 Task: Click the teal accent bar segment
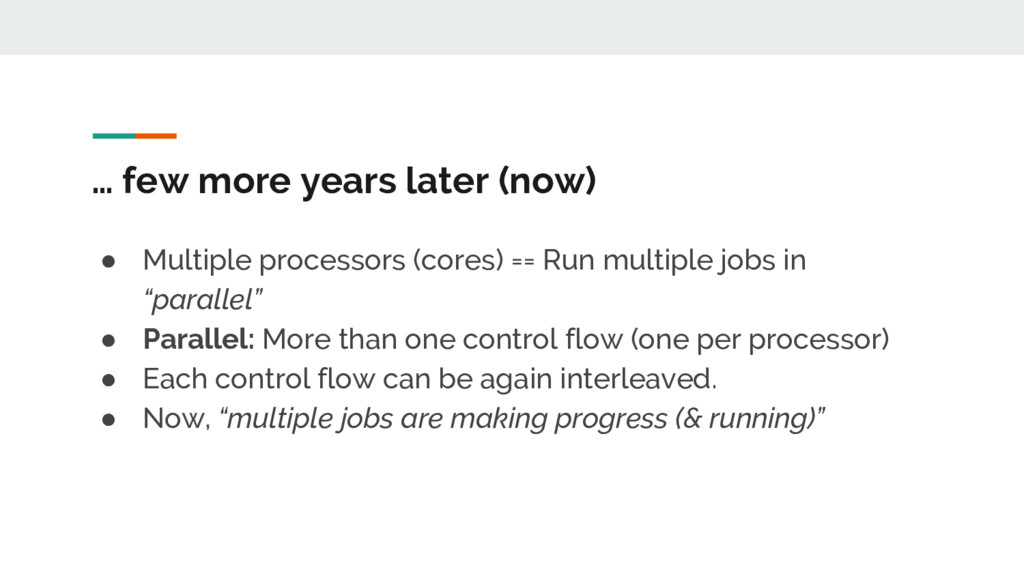113,135
